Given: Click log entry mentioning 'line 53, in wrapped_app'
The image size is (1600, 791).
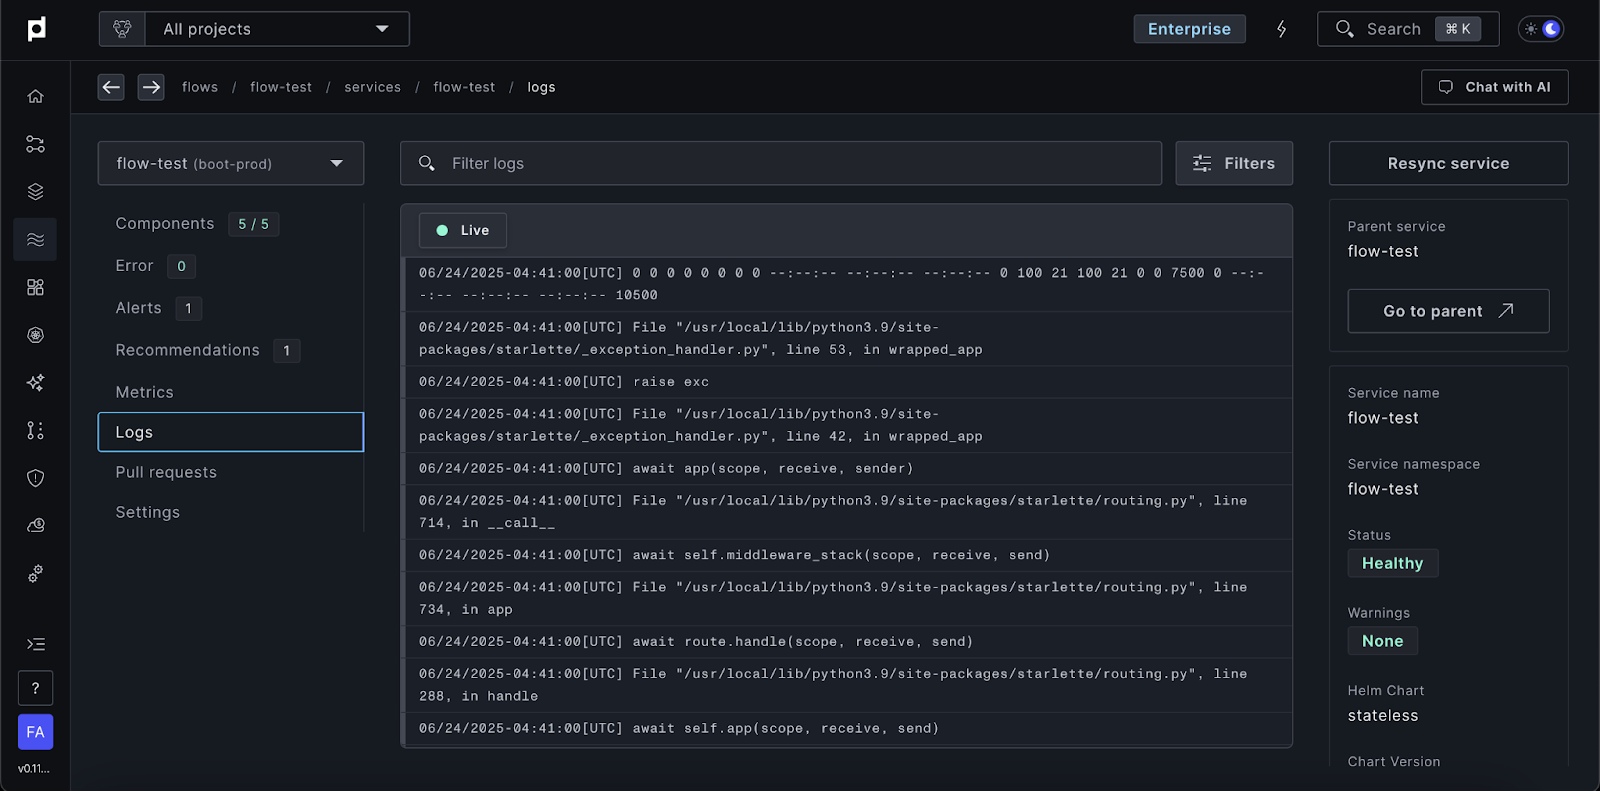Looking at the screenshot, I should tap(847, 339).
